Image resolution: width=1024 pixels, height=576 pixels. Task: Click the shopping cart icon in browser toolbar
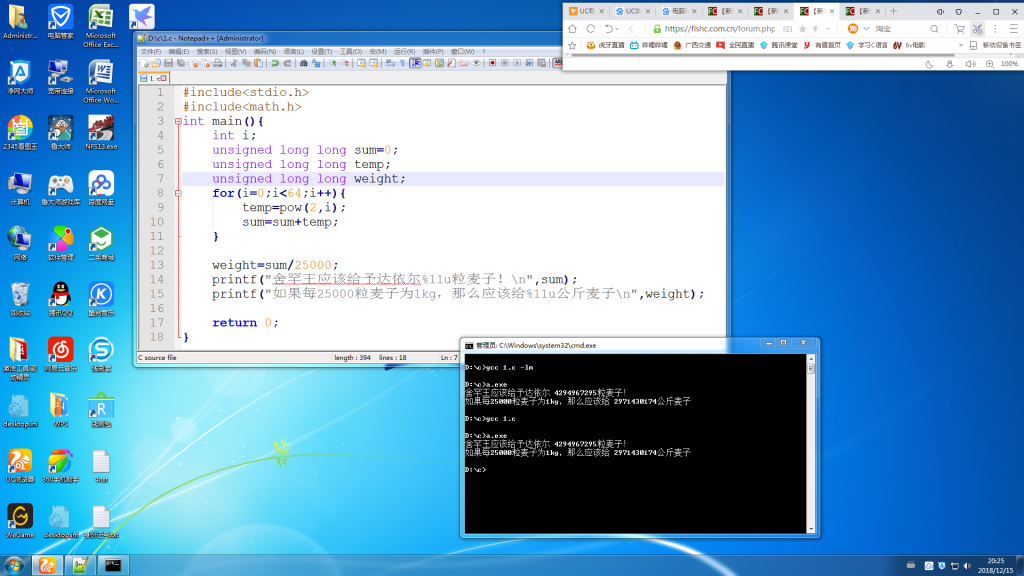(x=959, y=29)
